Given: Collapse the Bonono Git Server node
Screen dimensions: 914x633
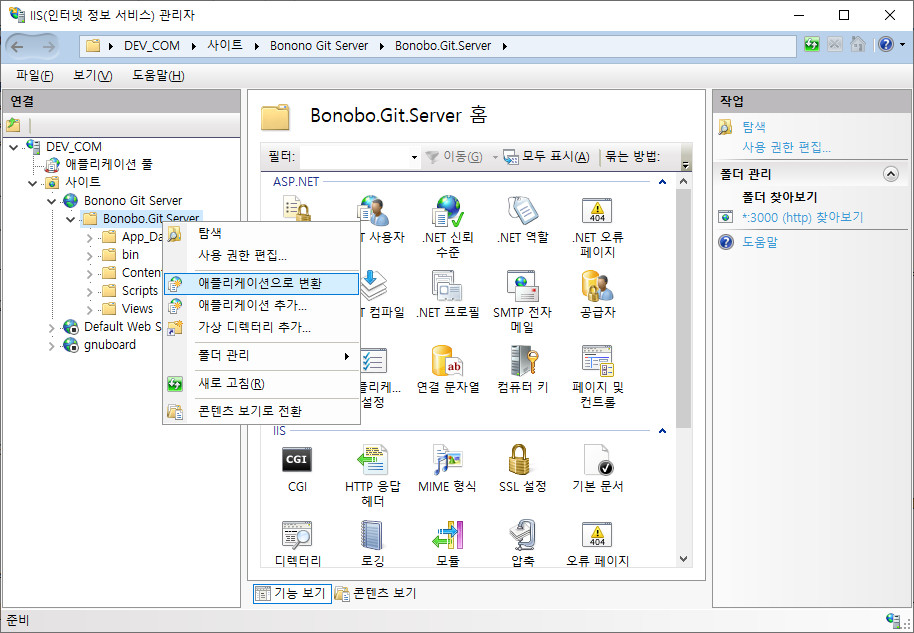Looking at the screenshot, I should (51, 202).
